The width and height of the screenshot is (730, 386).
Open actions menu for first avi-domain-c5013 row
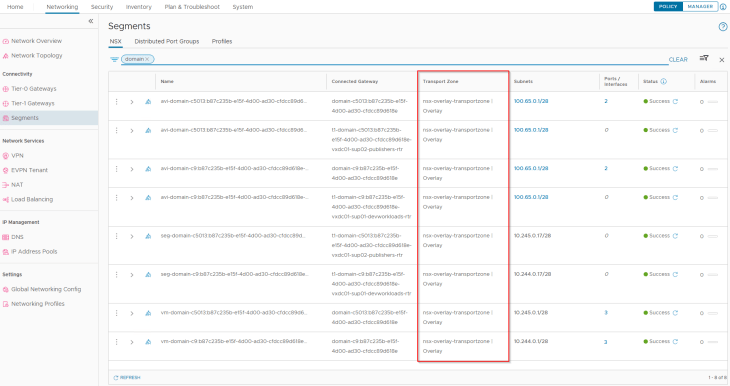coord(116,102)
